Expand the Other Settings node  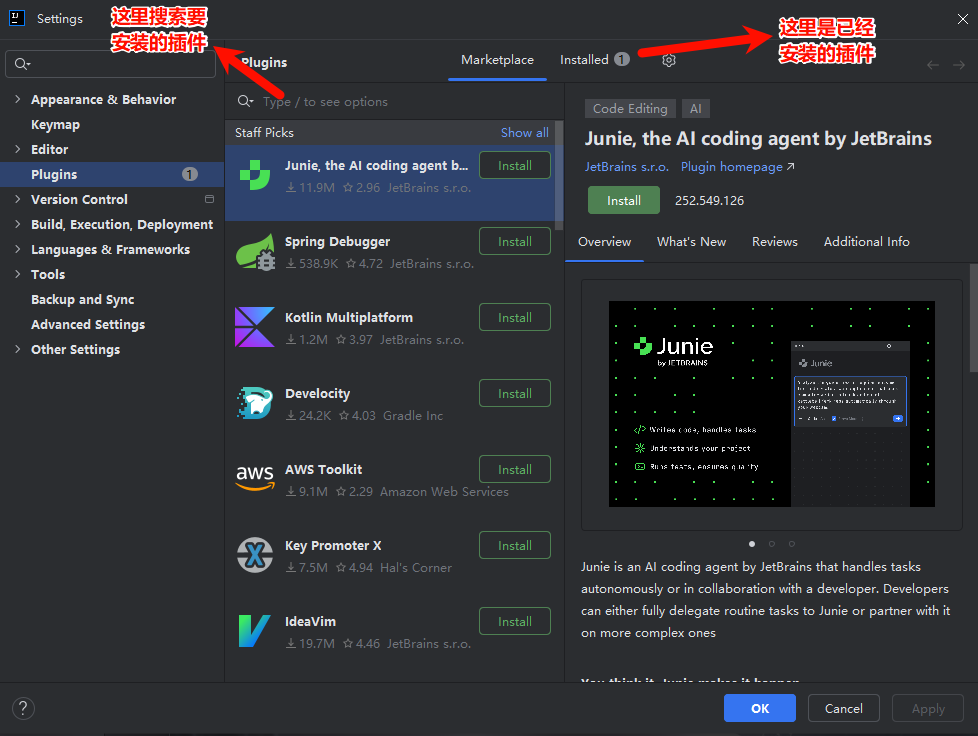click(17, 349)
